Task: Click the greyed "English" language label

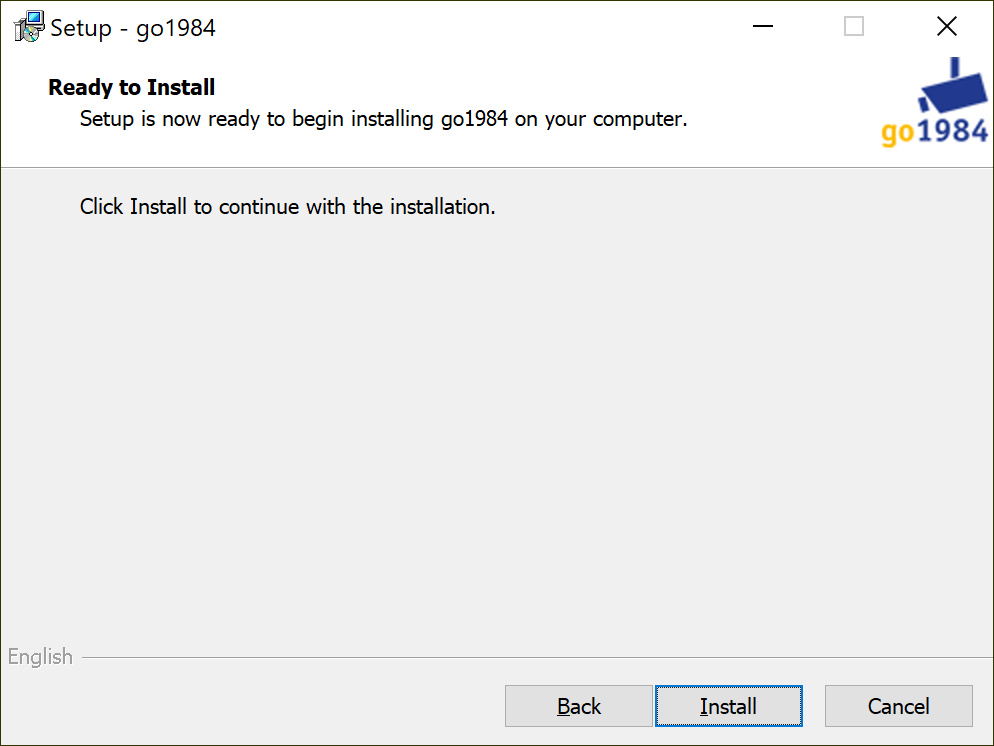Action: click(x=40, y=657)
